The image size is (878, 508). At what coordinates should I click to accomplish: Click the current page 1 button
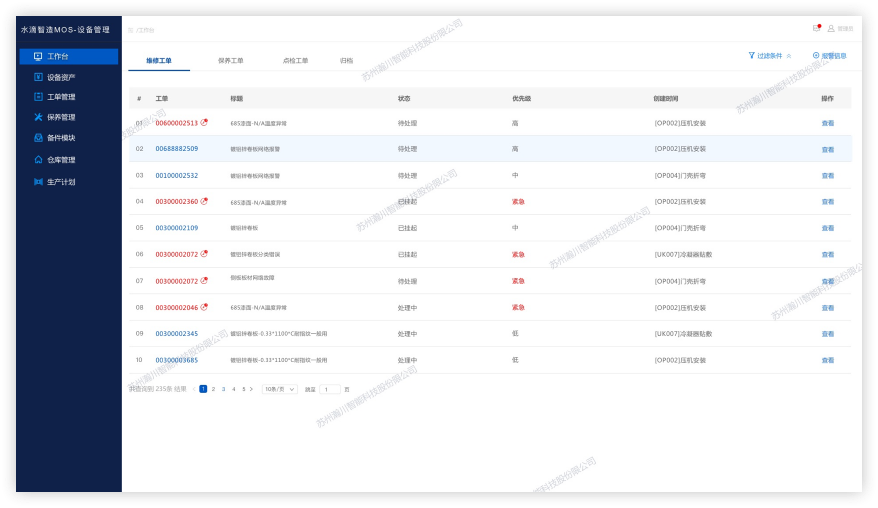203,389
